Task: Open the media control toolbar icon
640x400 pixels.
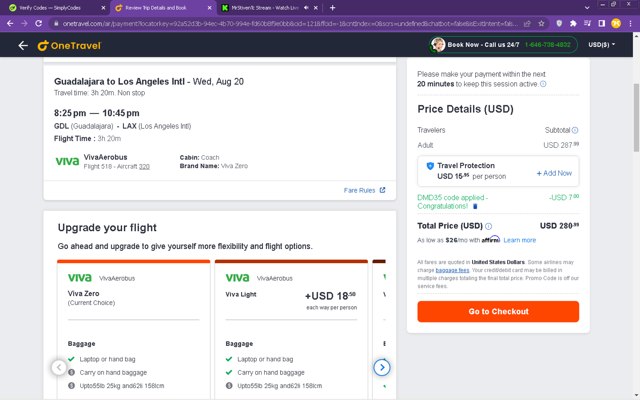Action: click(x=587, y=24)
